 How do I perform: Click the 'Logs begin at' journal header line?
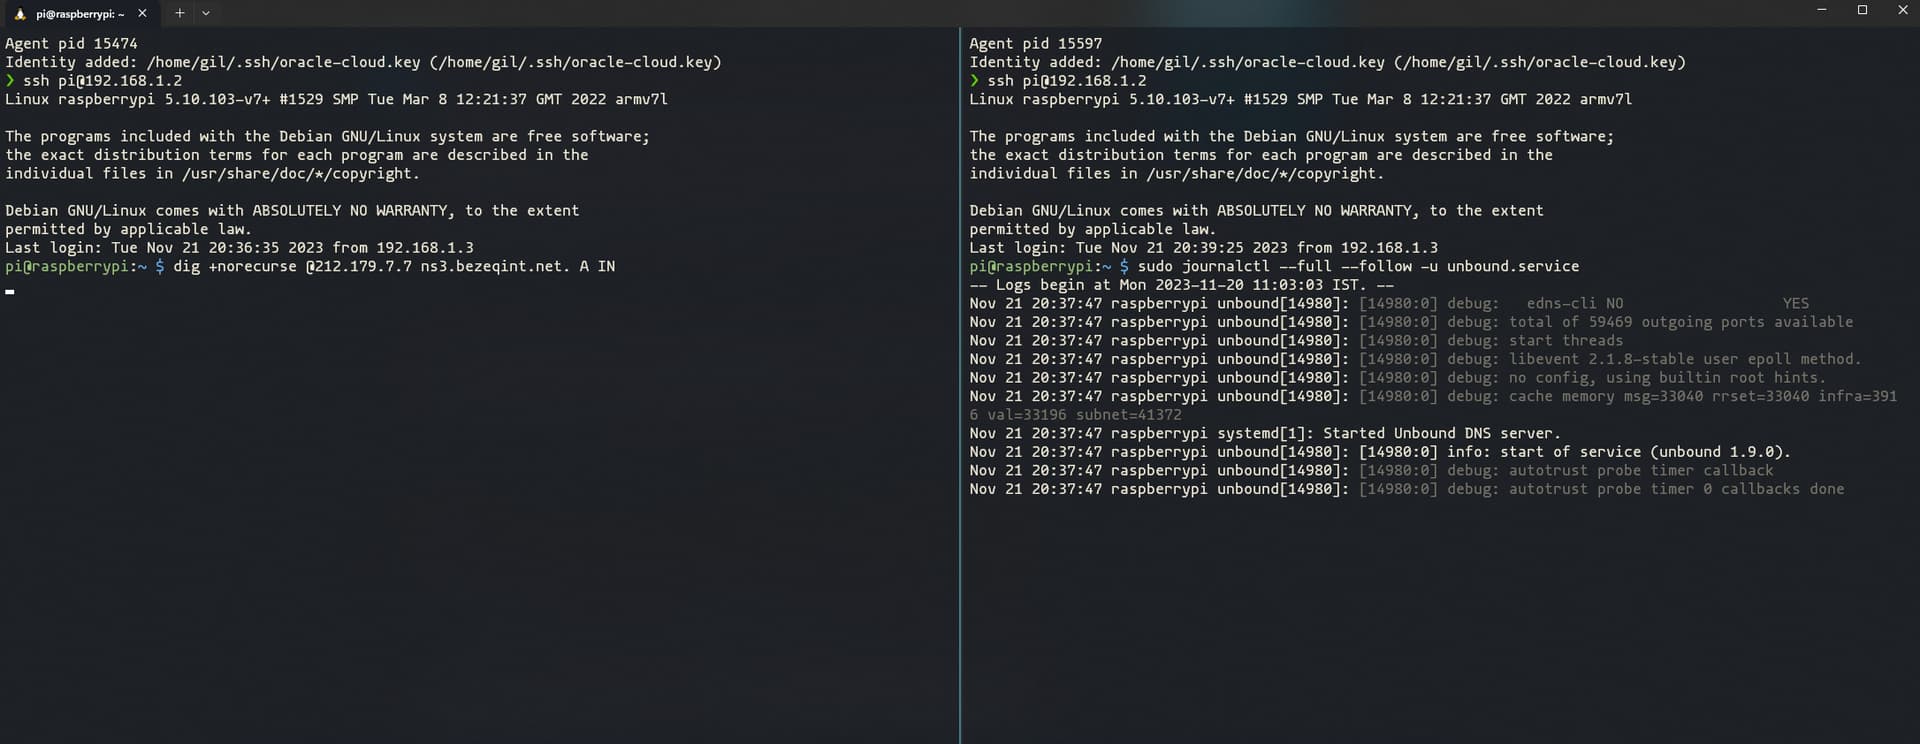[1181, 285]
